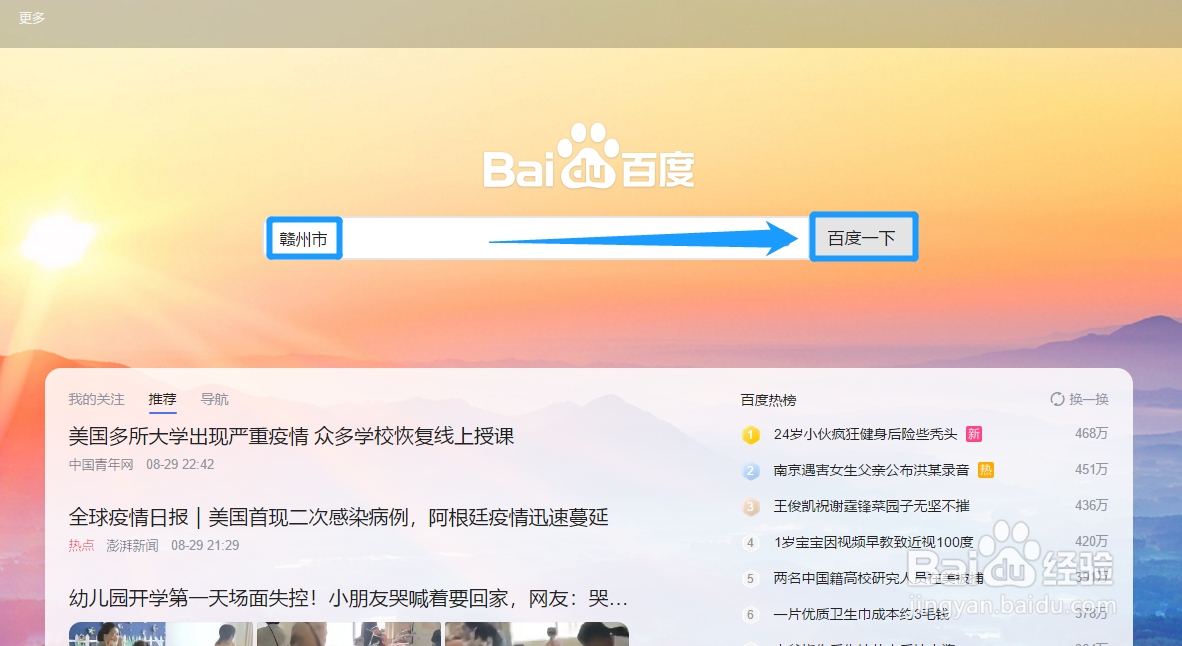Click the 08-29 22:42 timestamp
Screen dimensions: 1182x646
point(180,464)
